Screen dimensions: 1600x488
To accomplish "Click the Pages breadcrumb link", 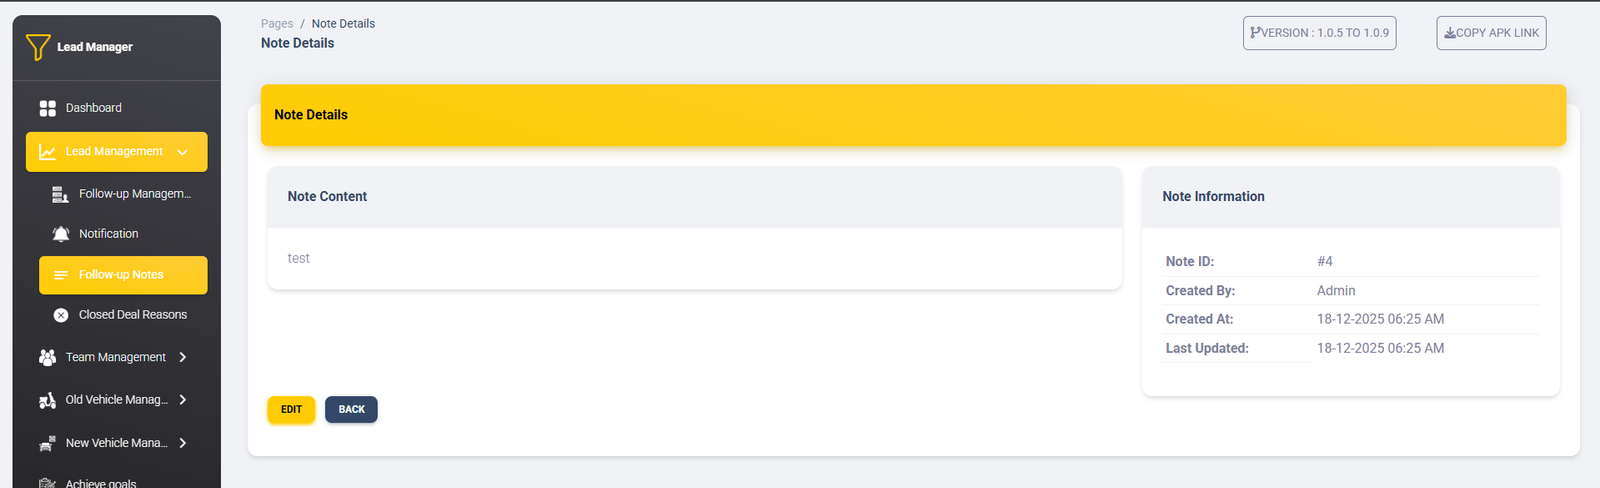I will coord(277,24).
